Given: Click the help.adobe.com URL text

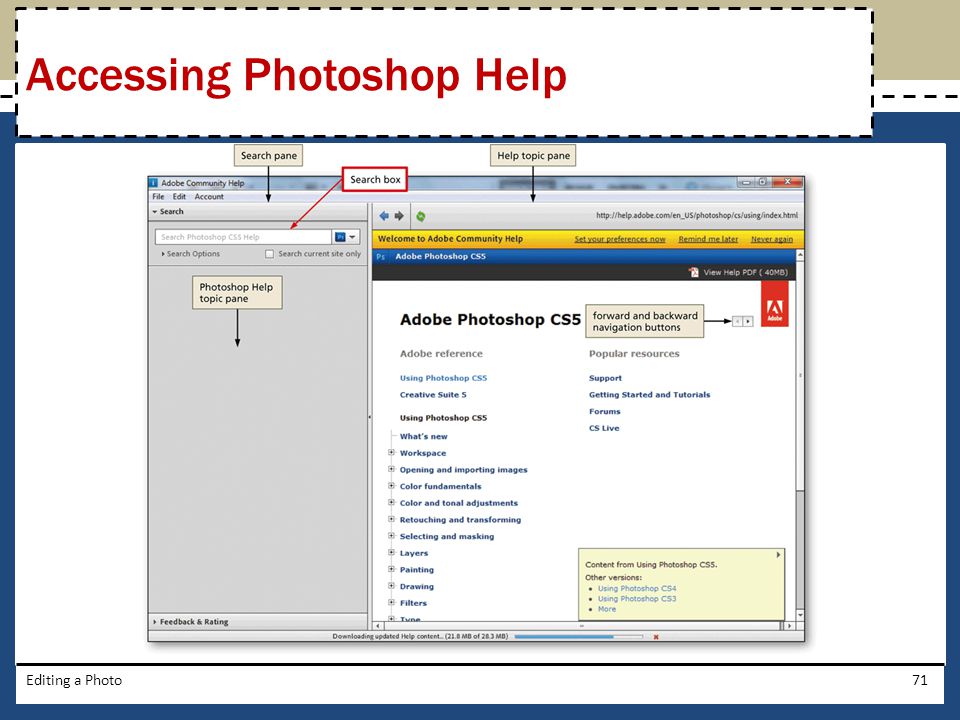Looking at the screenshot, I should coord(697,216).
